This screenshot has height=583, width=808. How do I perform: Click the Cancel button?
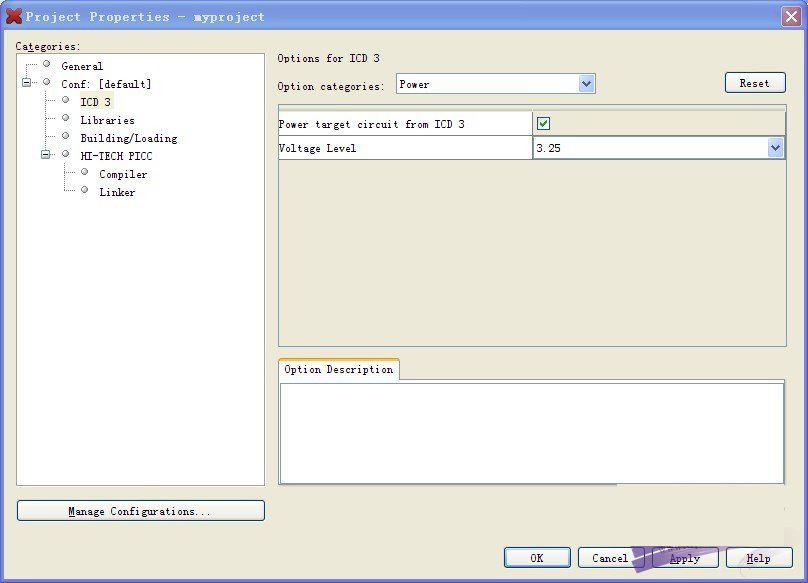point(611,558)
